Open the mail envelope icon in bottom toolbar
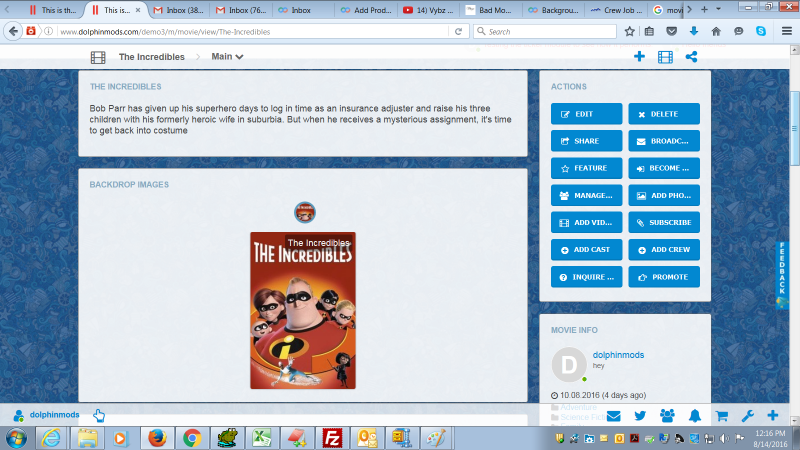 613,416
